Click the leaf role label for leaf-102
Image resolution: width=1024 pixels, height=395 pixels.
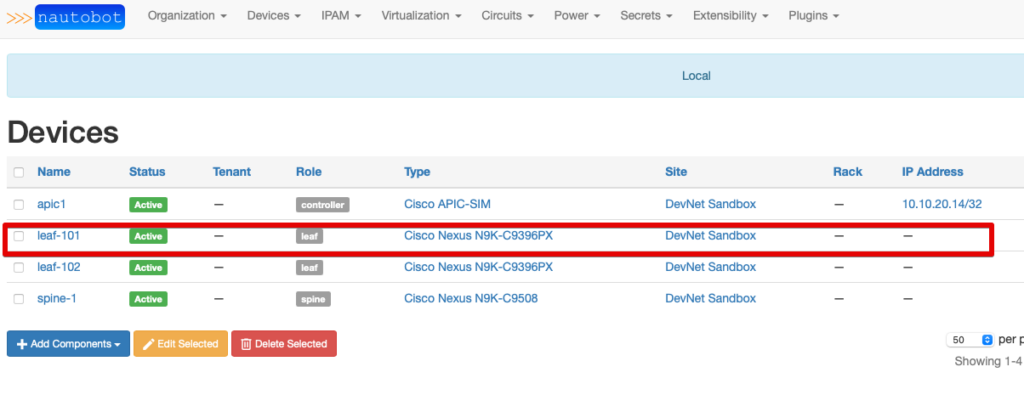coord(310,268)
